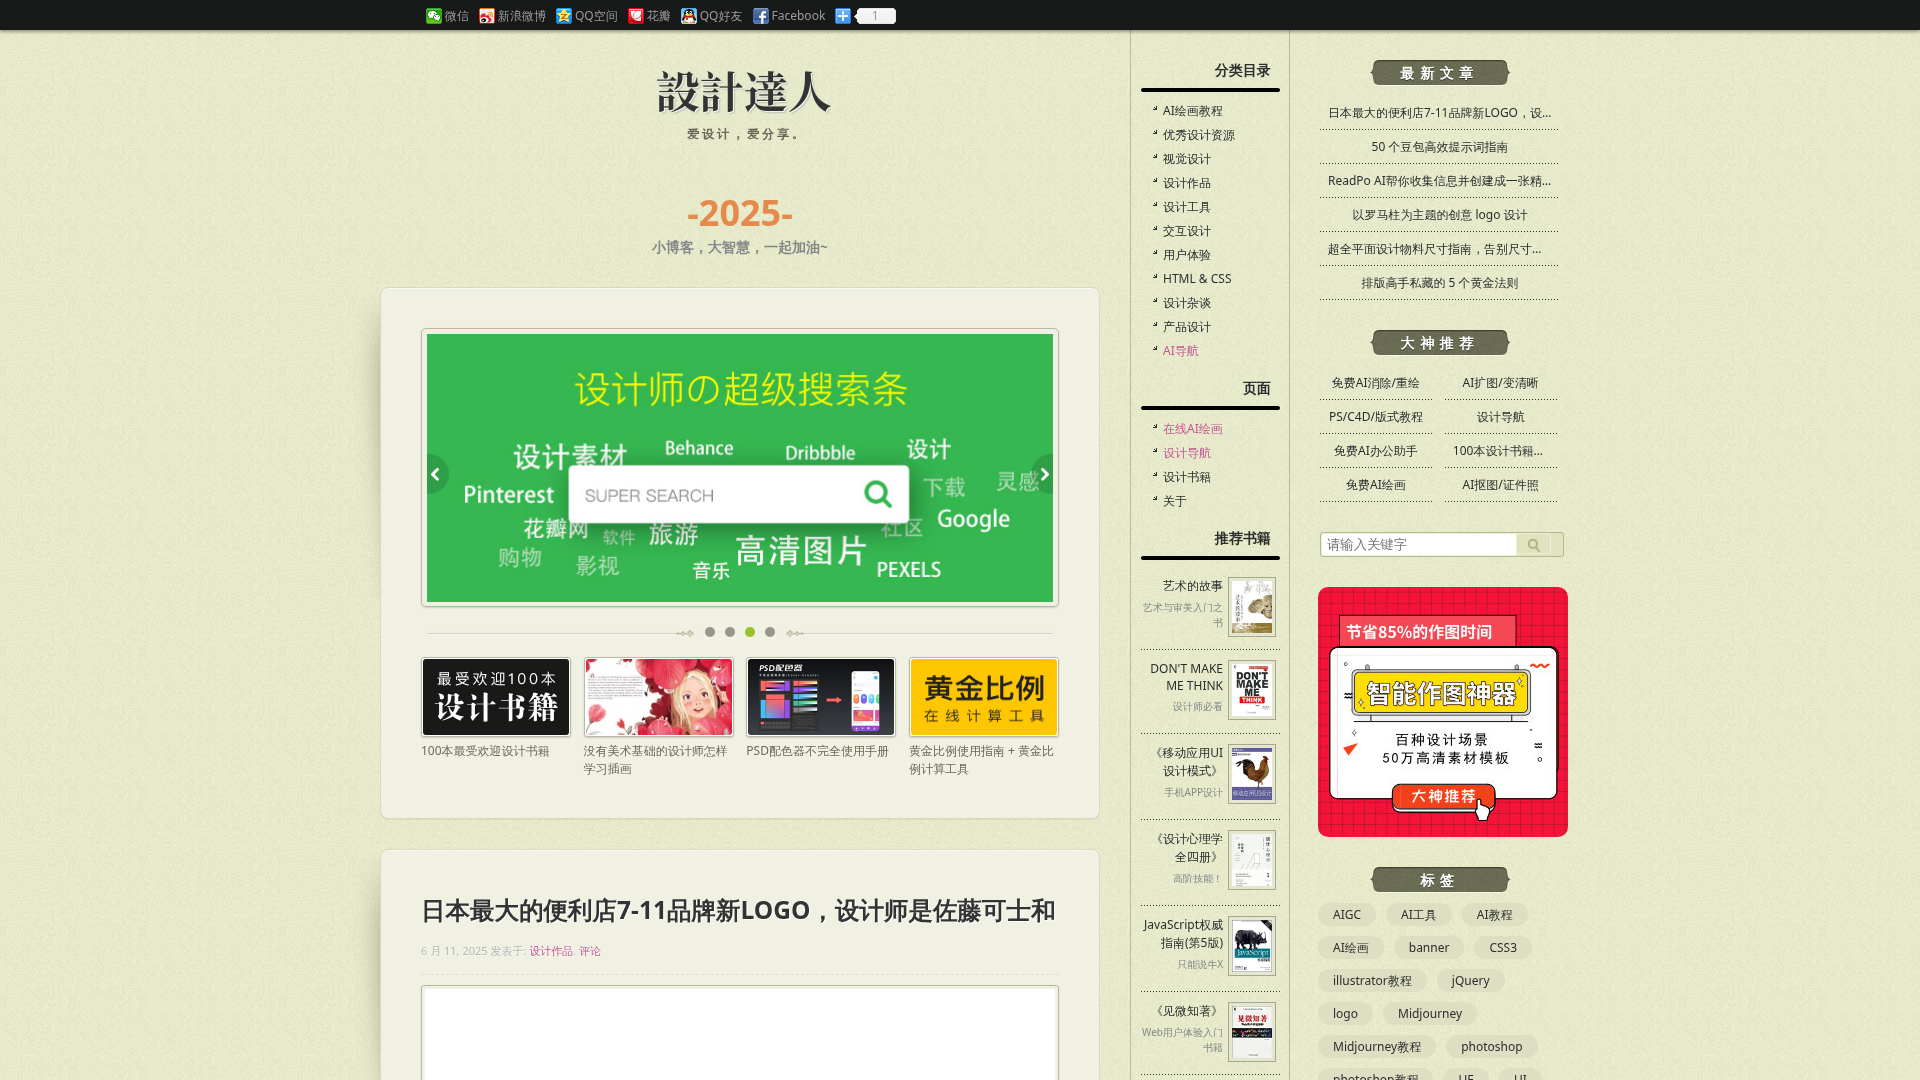Share to QQ空间 icon
Viewport: 1920px width, 1080px height.
pyautogui.click(x=564, y=16)
